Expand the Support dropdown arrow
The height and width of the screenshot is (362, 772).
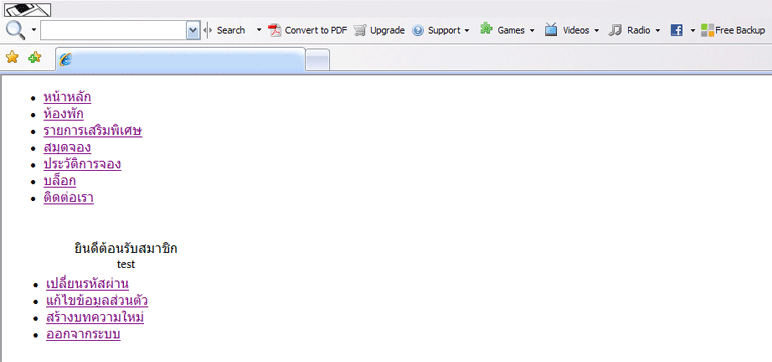(x=466, y=31)
